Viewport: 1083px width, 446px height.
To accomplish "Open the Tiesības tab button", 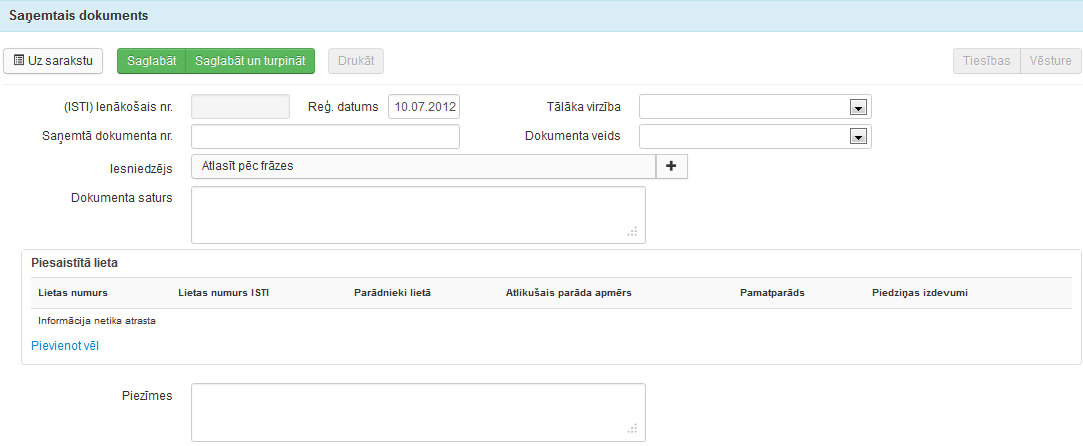I will click(x=985, y=61).
